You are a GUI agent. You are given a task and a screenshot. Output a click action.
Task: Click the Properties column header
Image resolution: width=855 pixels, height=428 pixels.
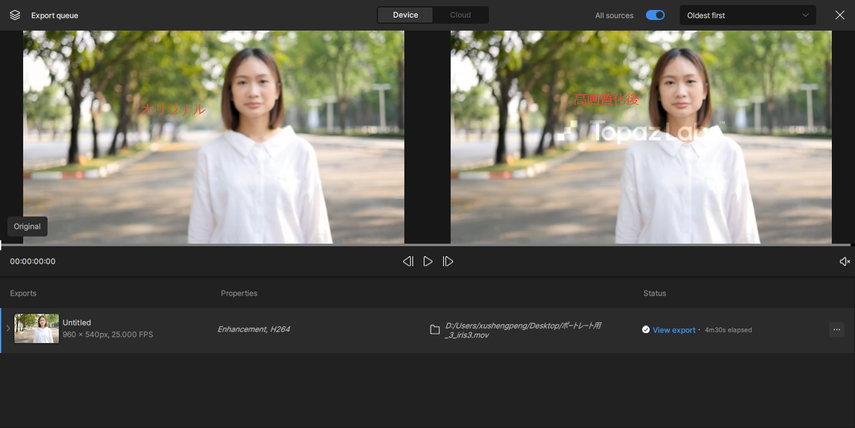(x=239, y=293)
